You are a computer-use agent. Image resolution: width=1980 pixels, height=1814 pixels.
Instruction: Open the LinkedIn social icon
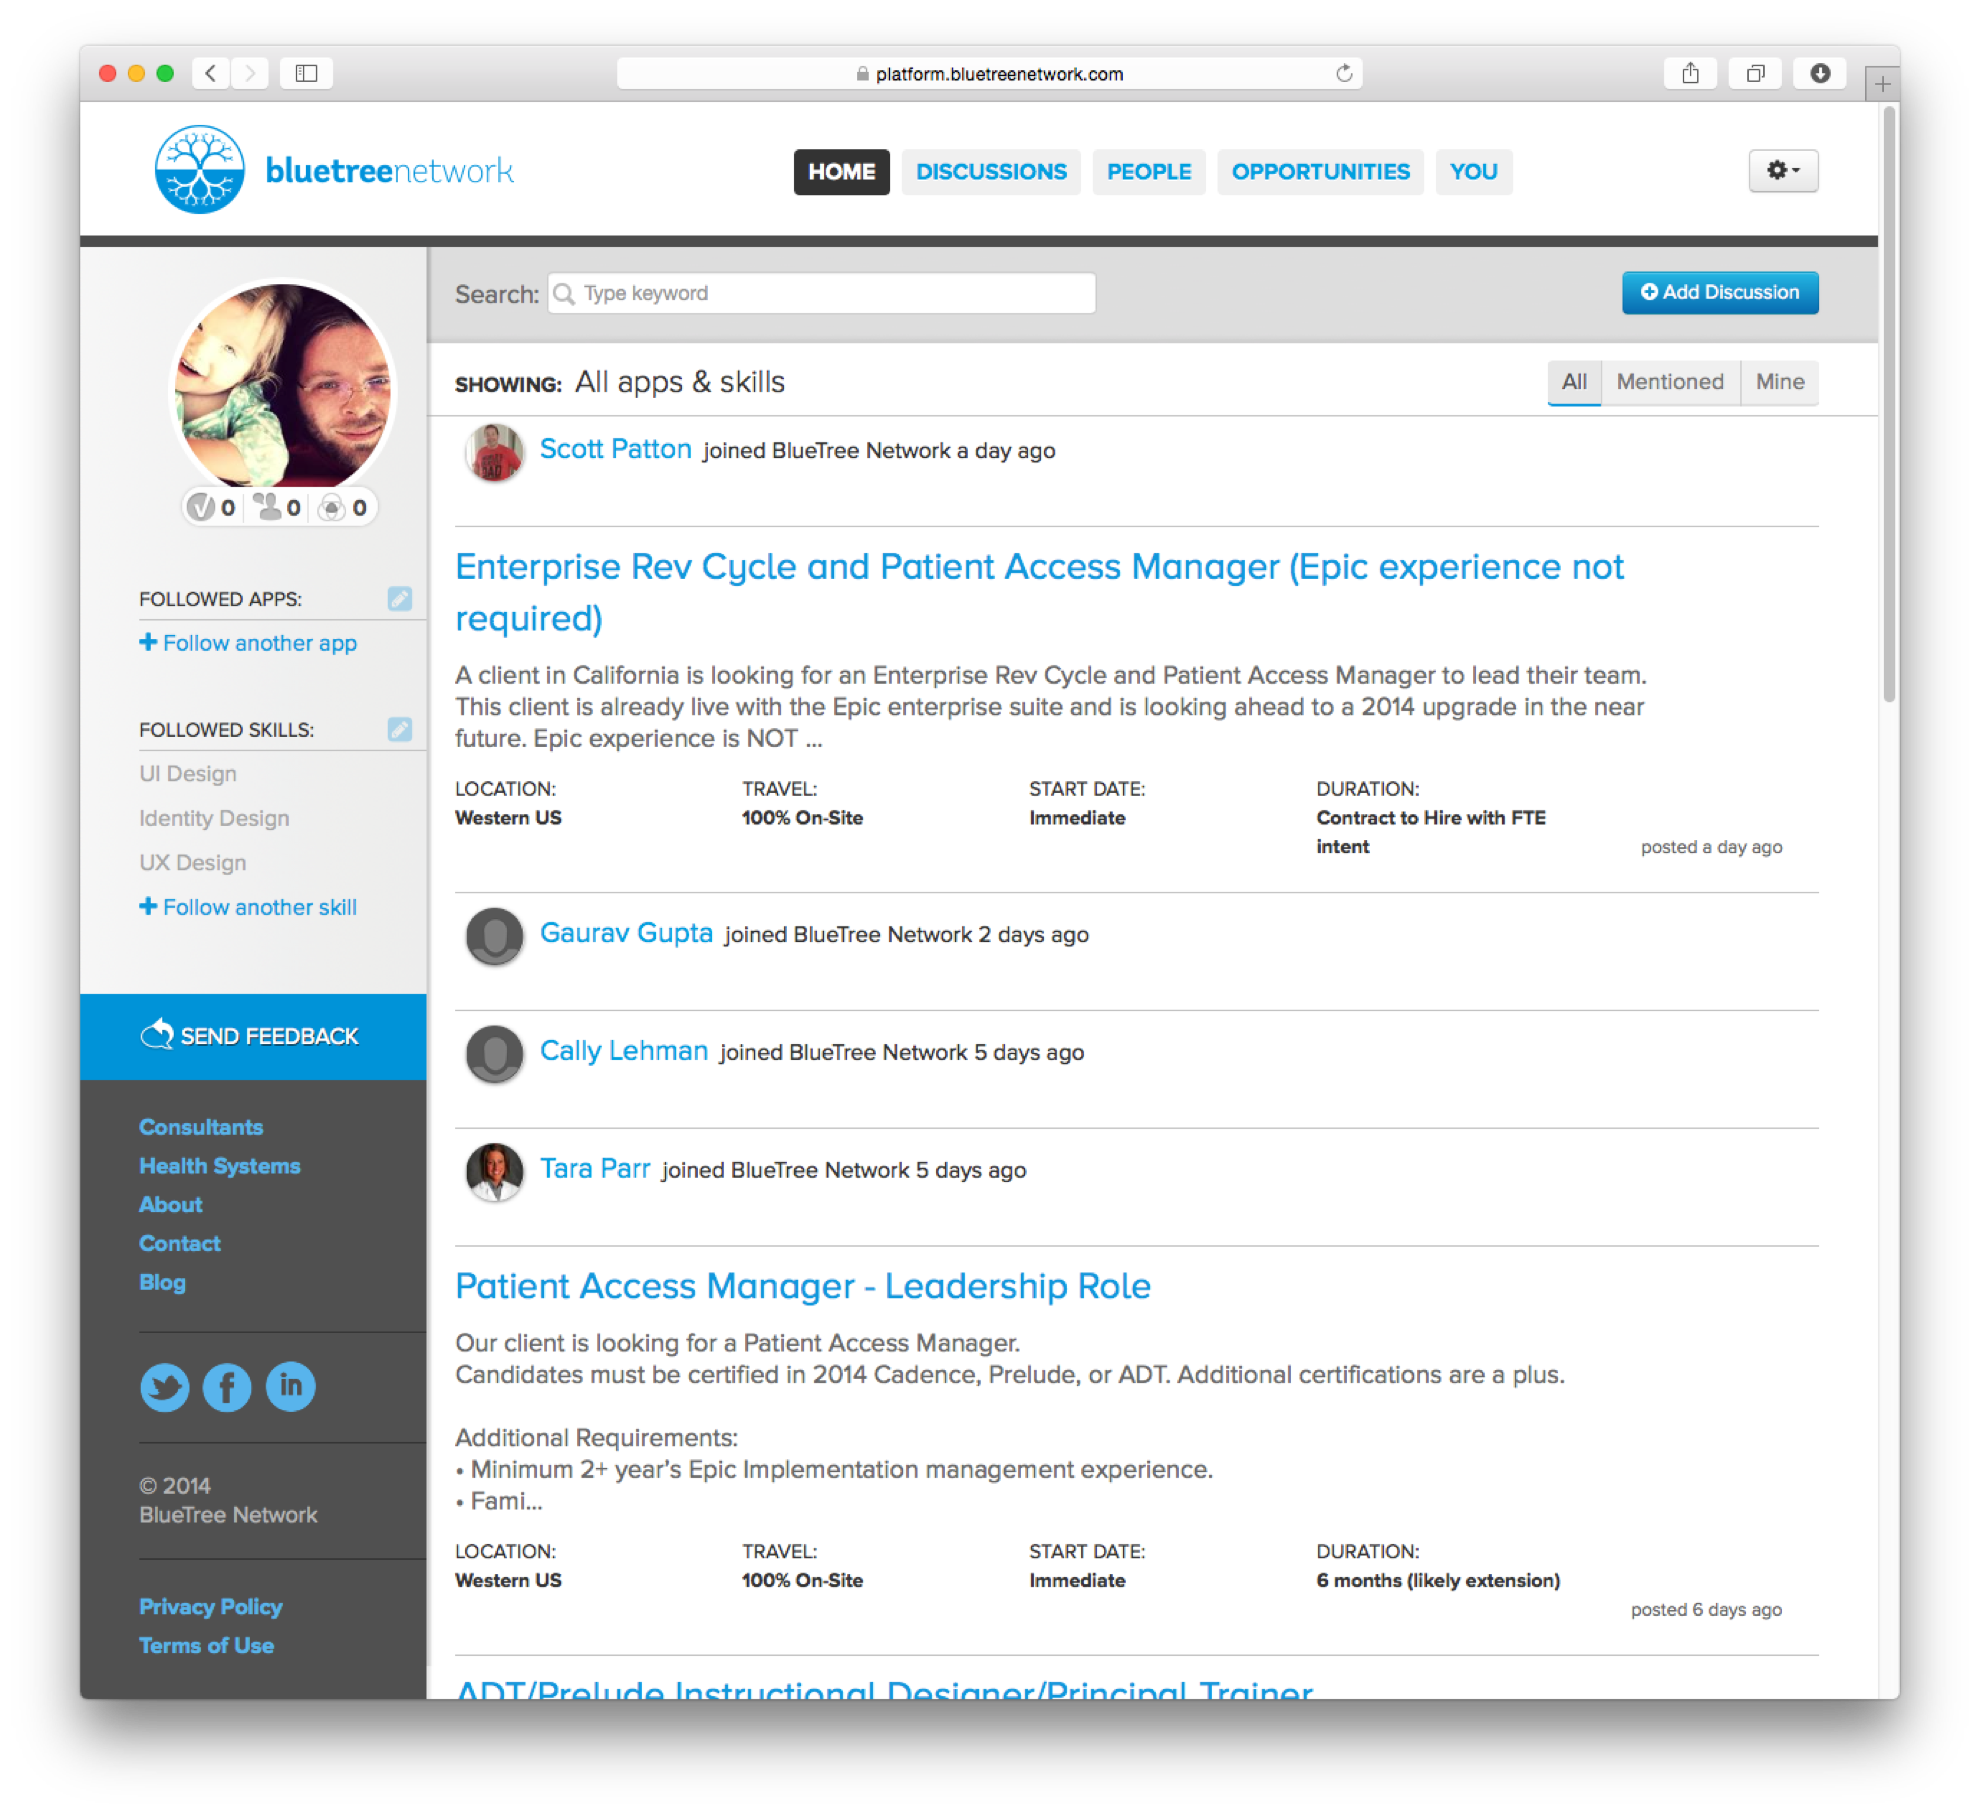pos(290,1386)
